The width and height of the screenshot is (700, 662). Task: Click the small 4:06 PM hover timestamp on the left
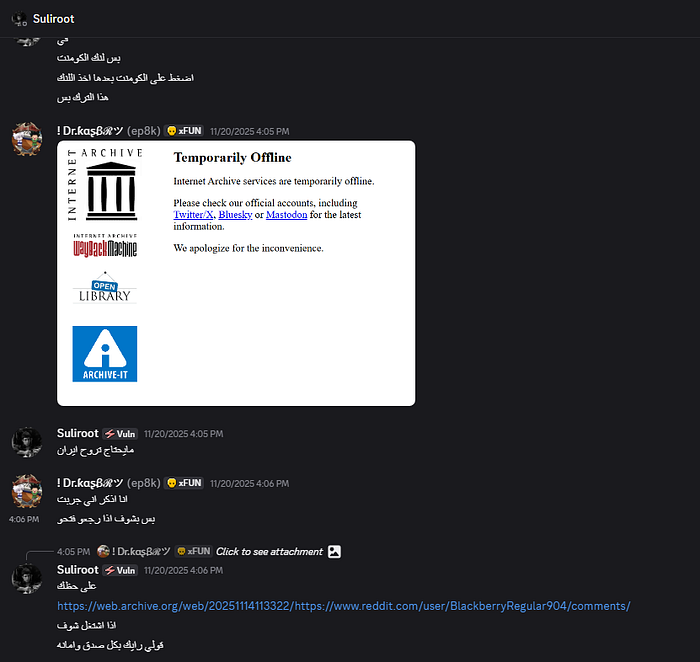pyautogui.click(x=24, y=519)
